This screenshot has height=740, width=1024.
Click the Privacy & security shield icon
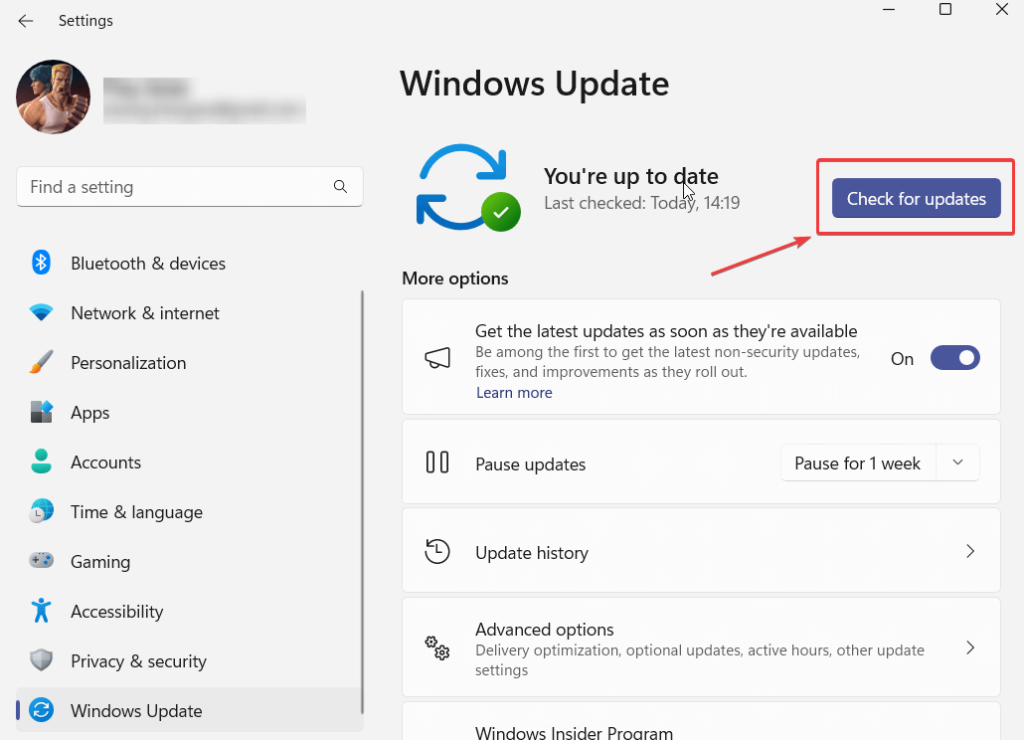(41, 661)
